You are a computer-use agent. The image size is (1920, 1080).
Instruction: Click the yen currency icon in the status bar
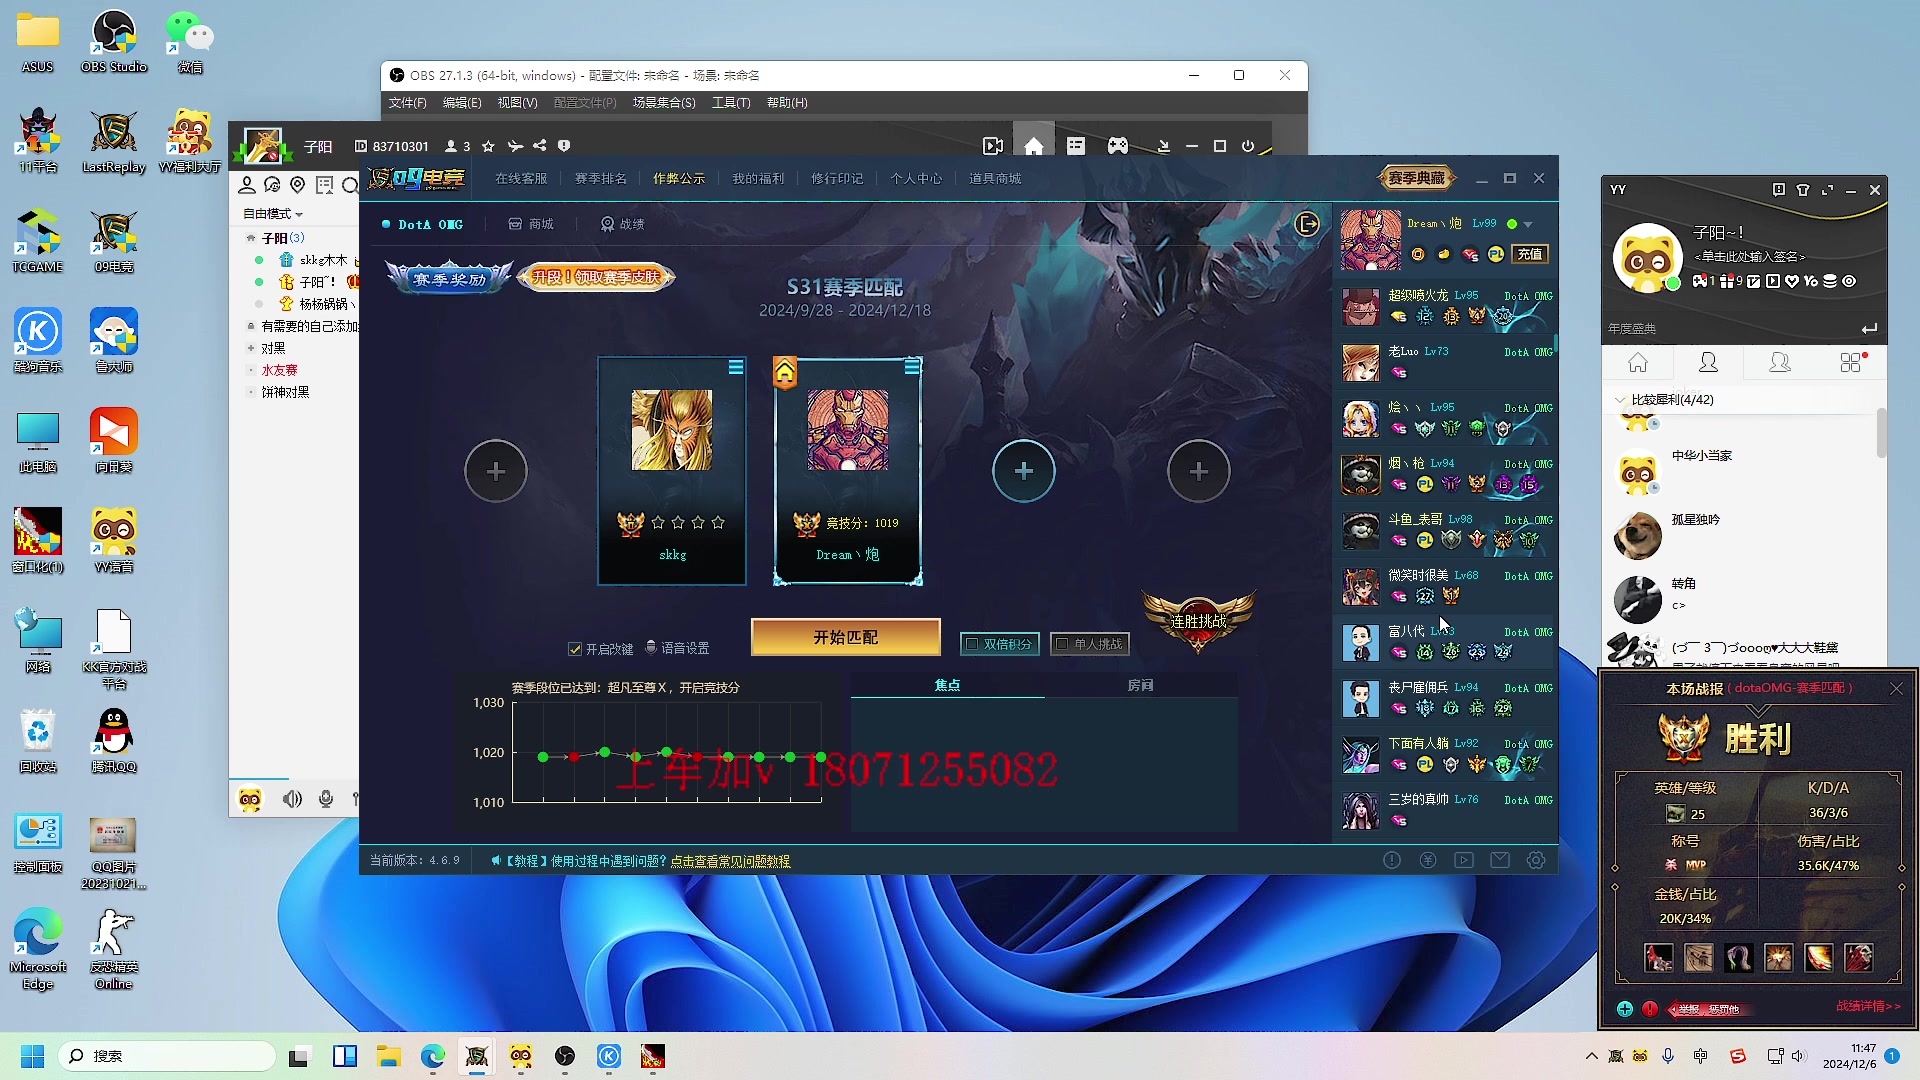pos(1428,860)
